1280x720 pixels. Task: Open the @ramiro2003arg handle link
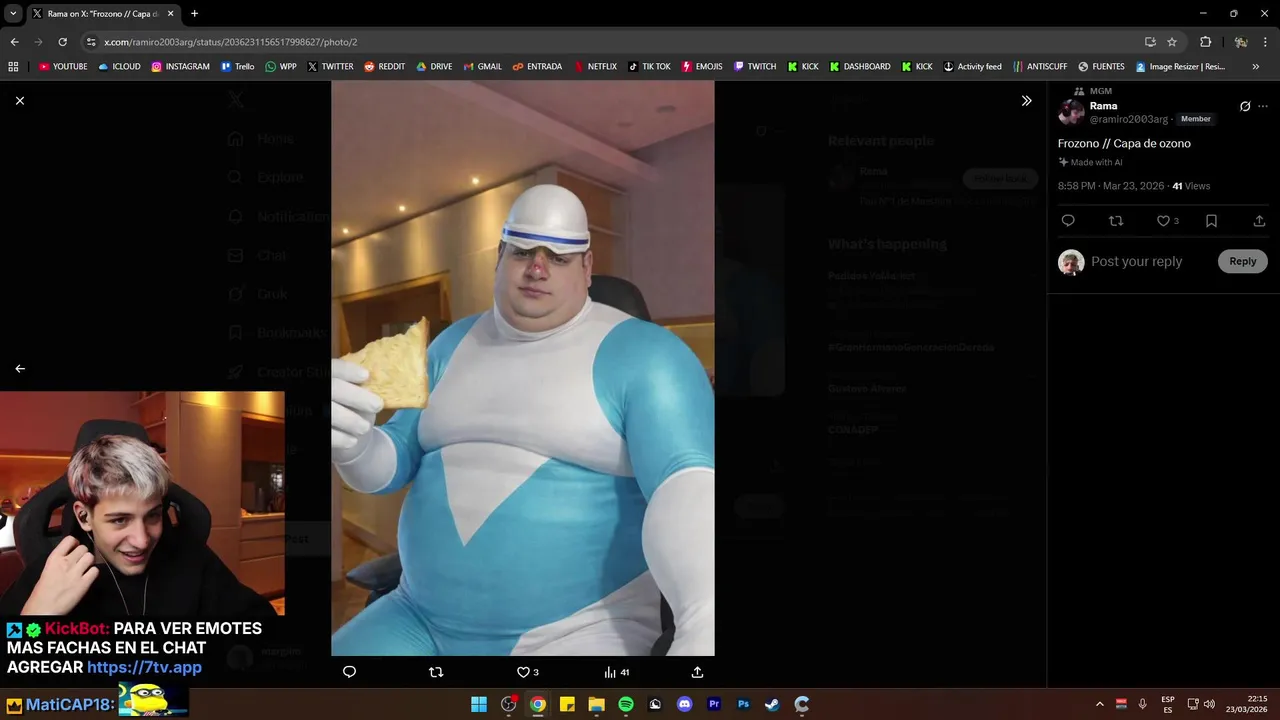point(1129,119)
